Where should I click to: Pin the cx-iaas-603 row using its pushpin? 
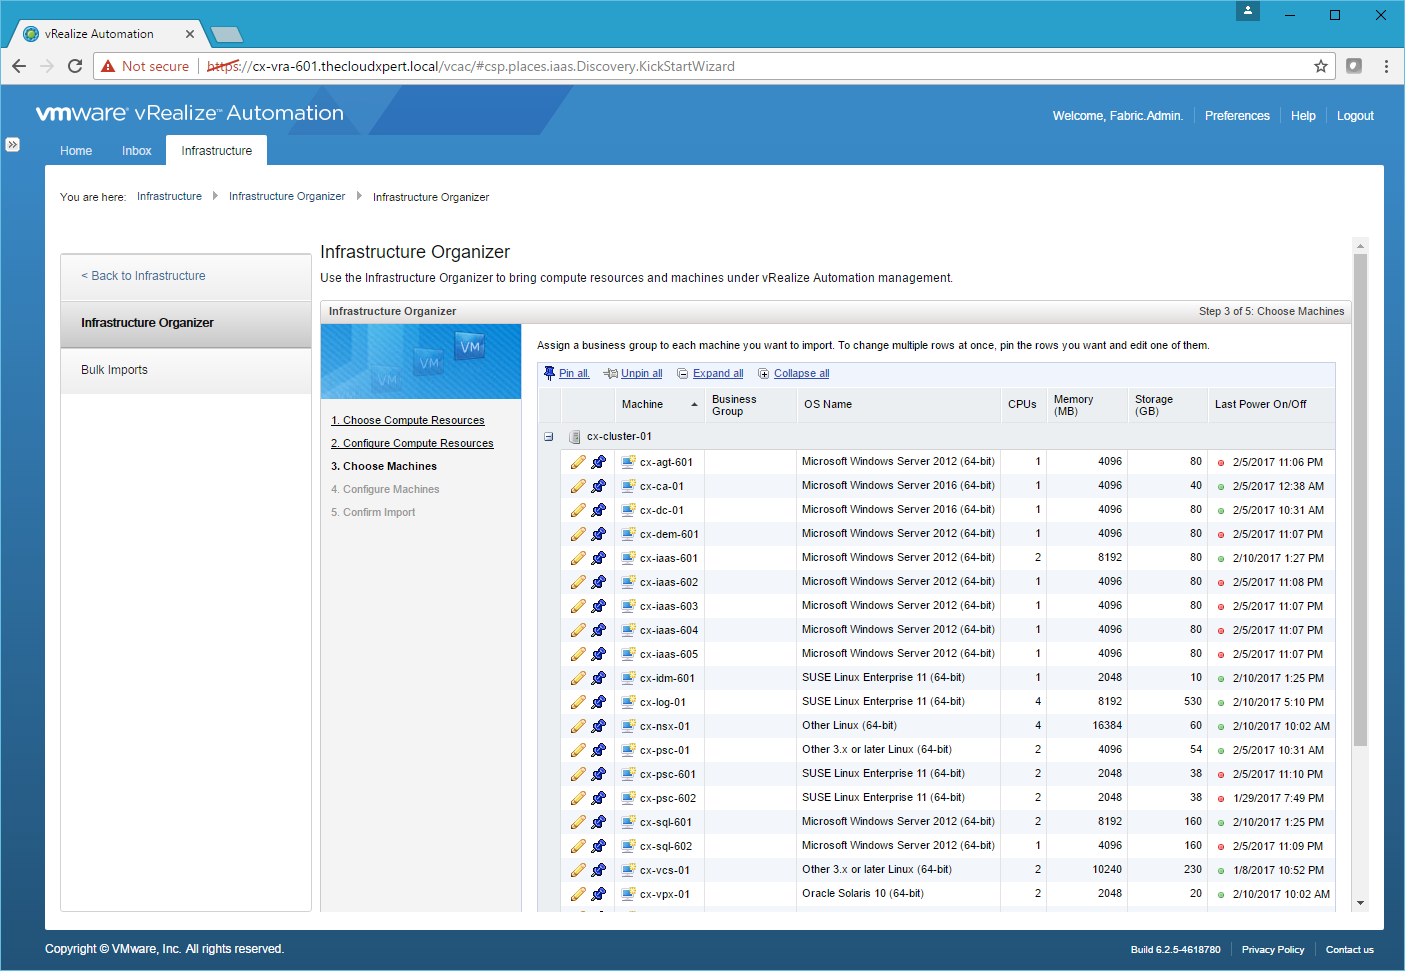pyautogui.click(x=598, y=606)
